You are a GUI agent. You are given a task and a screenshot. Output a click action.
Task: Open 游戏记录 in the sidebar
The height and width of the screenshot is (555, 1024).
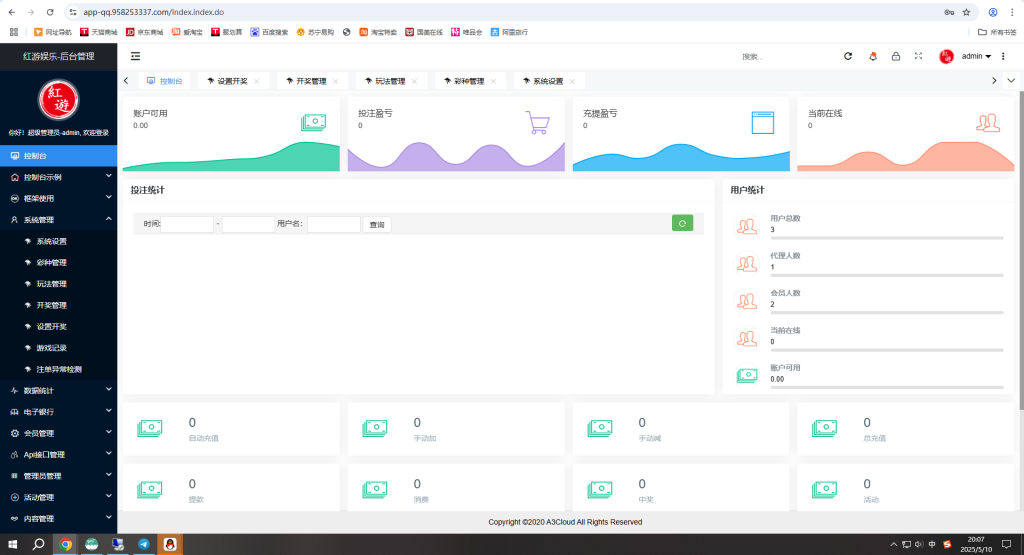58,348
